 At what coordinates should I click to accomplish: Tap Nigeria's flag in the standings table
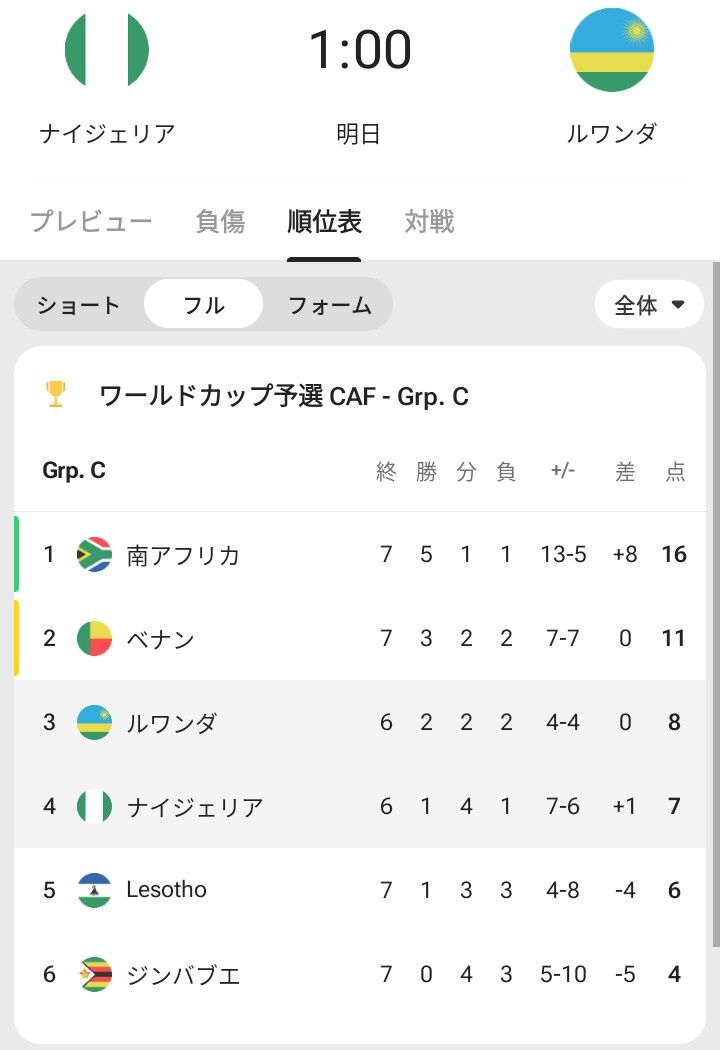point(94,806)
